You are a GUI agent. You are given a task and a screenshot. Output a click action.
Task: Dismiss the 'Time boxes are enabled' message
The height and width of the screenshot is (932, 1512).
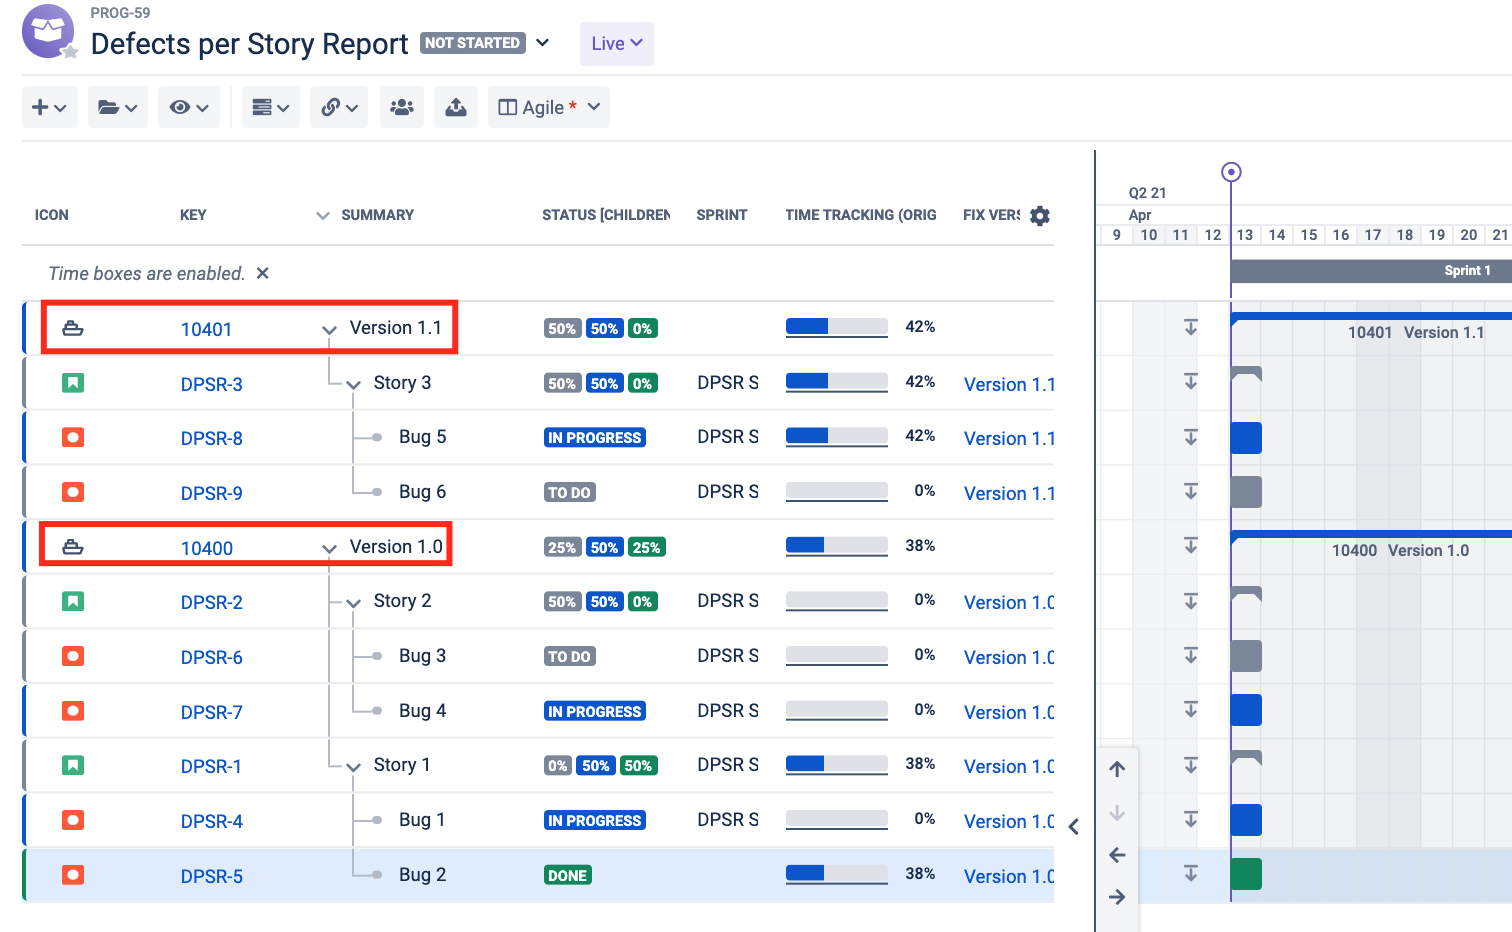coord(262,273)
